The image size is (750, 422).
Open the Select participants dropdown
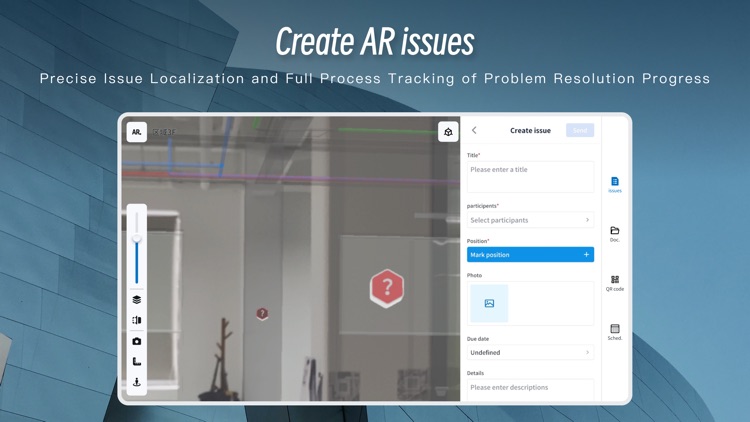tap(530, 220)
